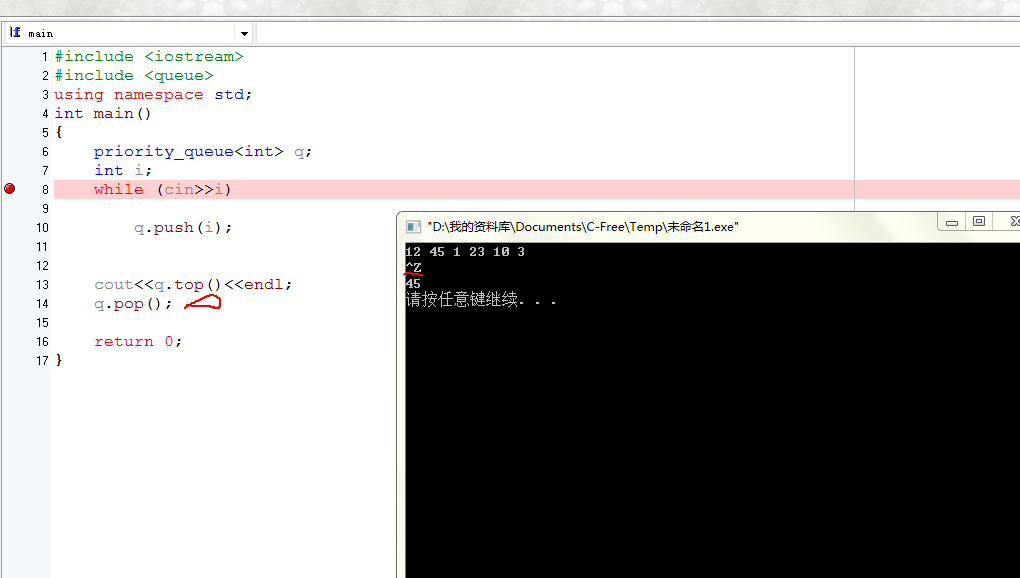
Task: Click console input line '12 45 1 23 10 3'
Action: 464,252
